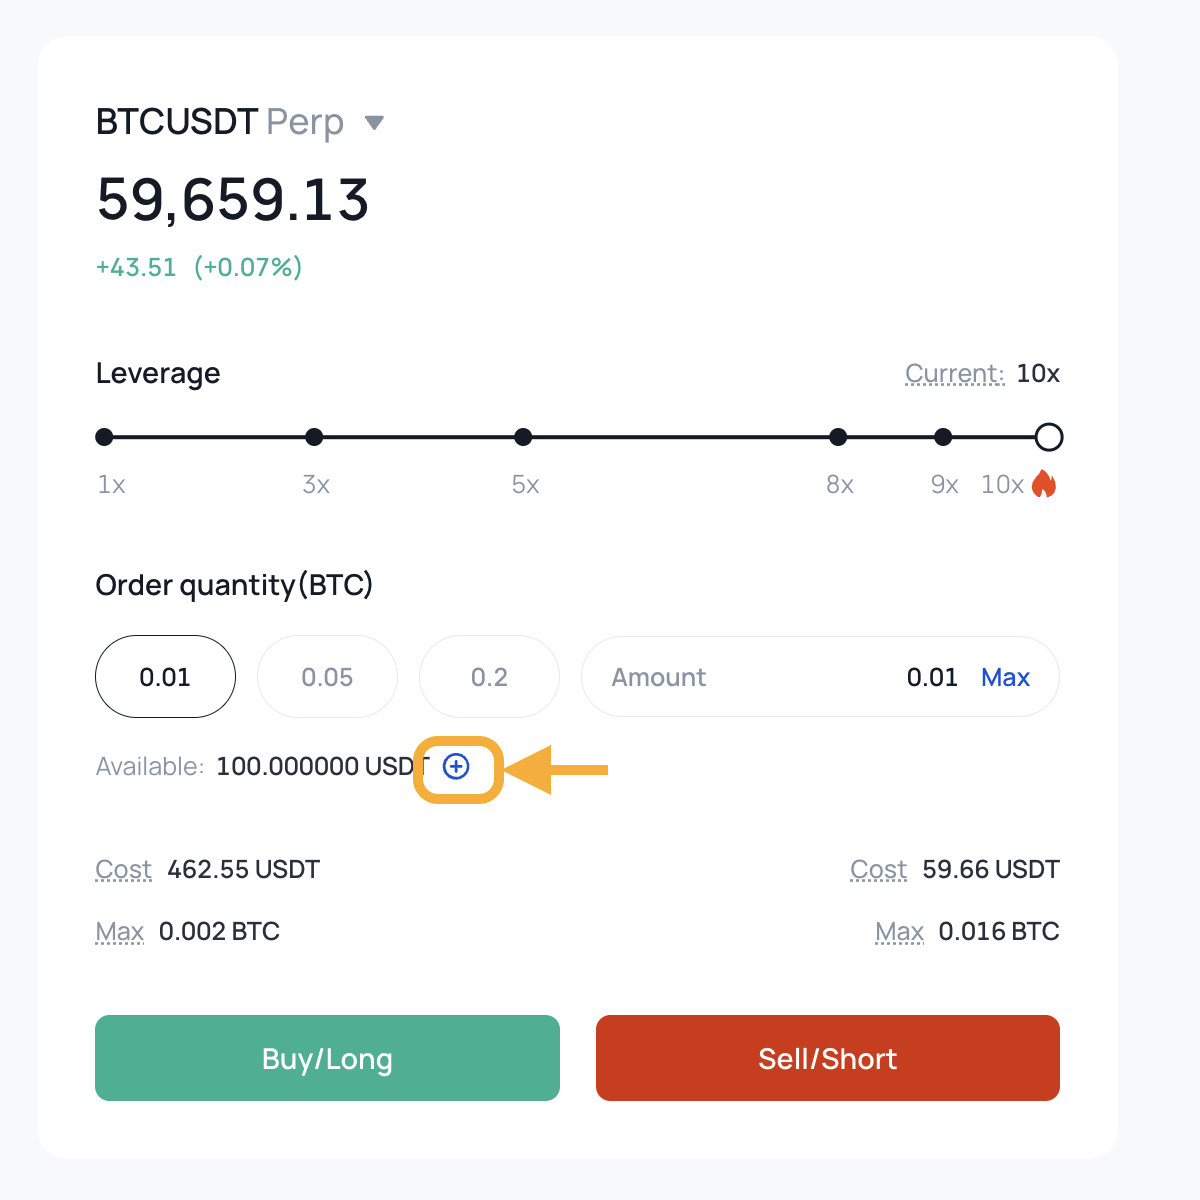This screenshot has height=1200, width=1200.
Task: Click the Max label above Sell/Short
Action: click(x=899, y=932)
